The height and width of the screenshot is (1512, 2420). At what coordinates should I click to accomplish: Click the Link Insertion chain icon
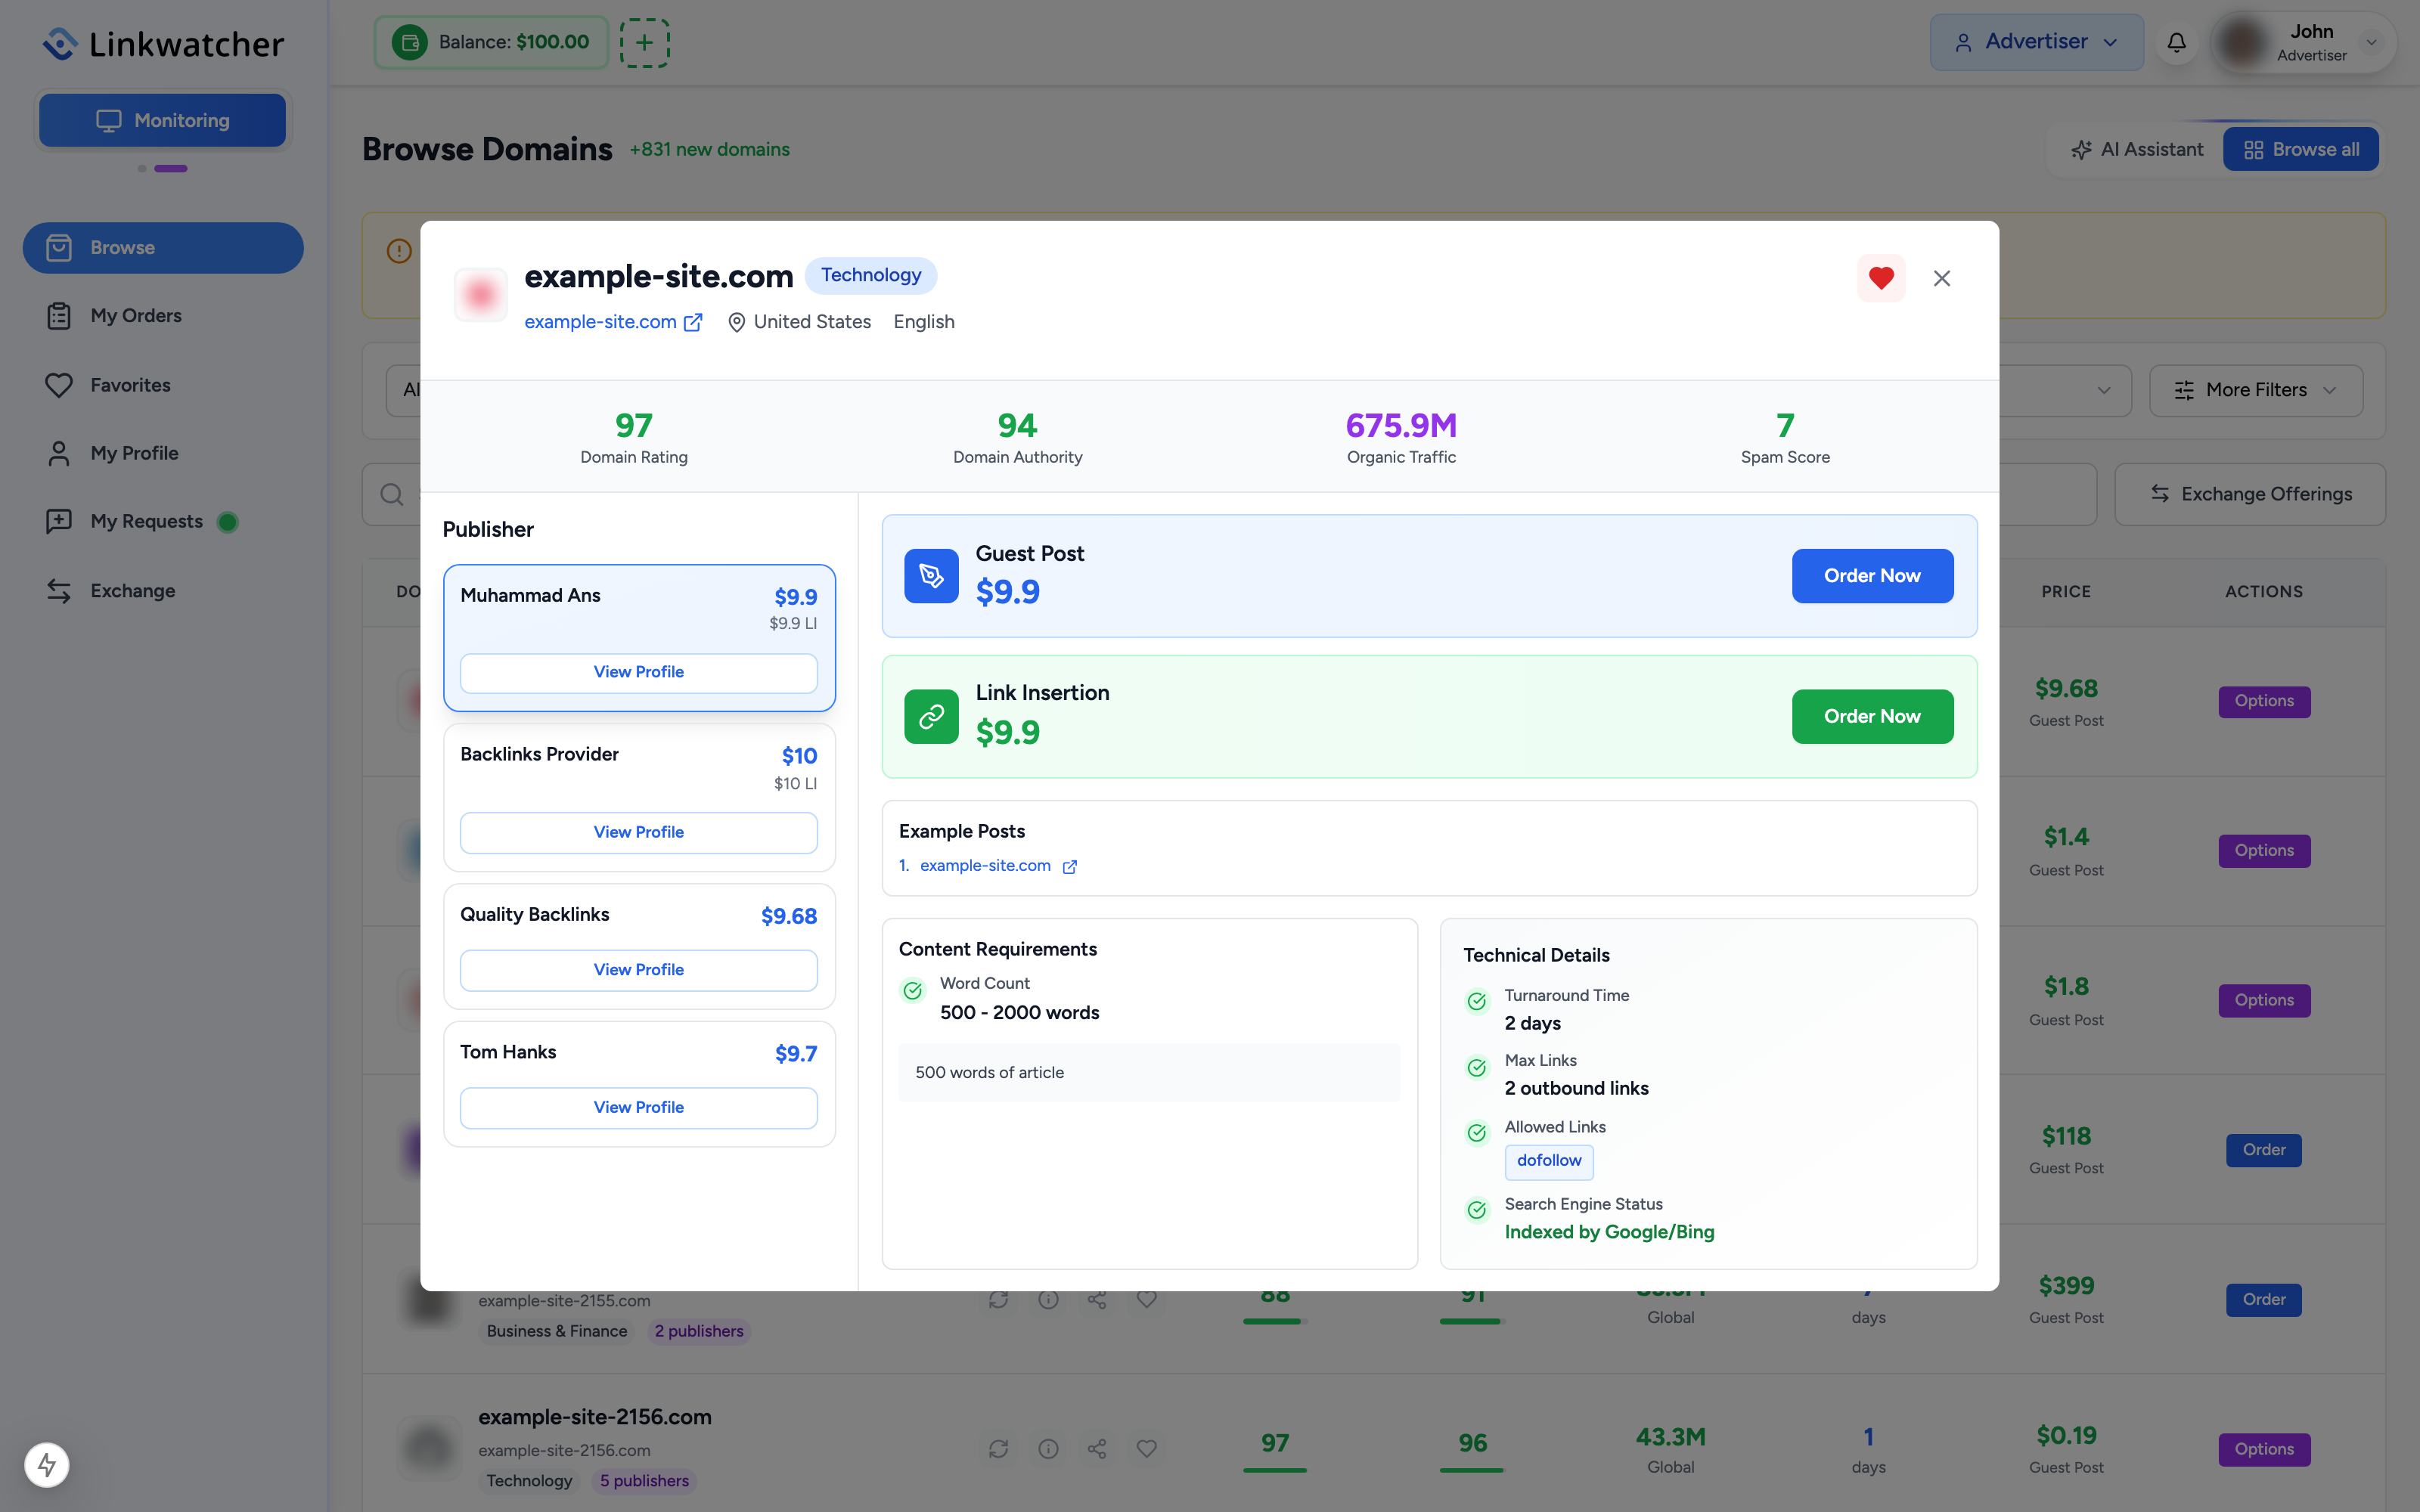point(931,716)
